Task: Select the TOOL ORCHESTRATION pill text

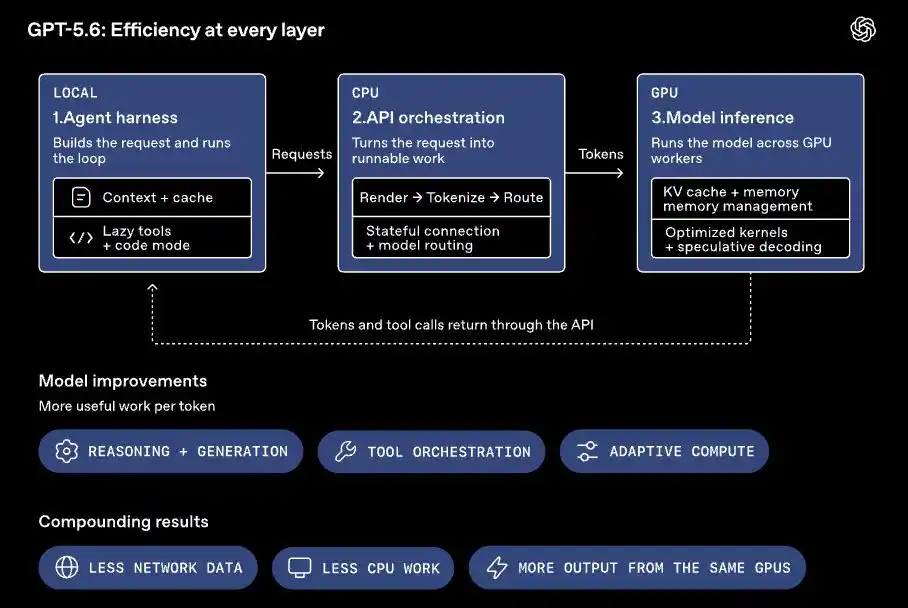Action: coord(449,452)
